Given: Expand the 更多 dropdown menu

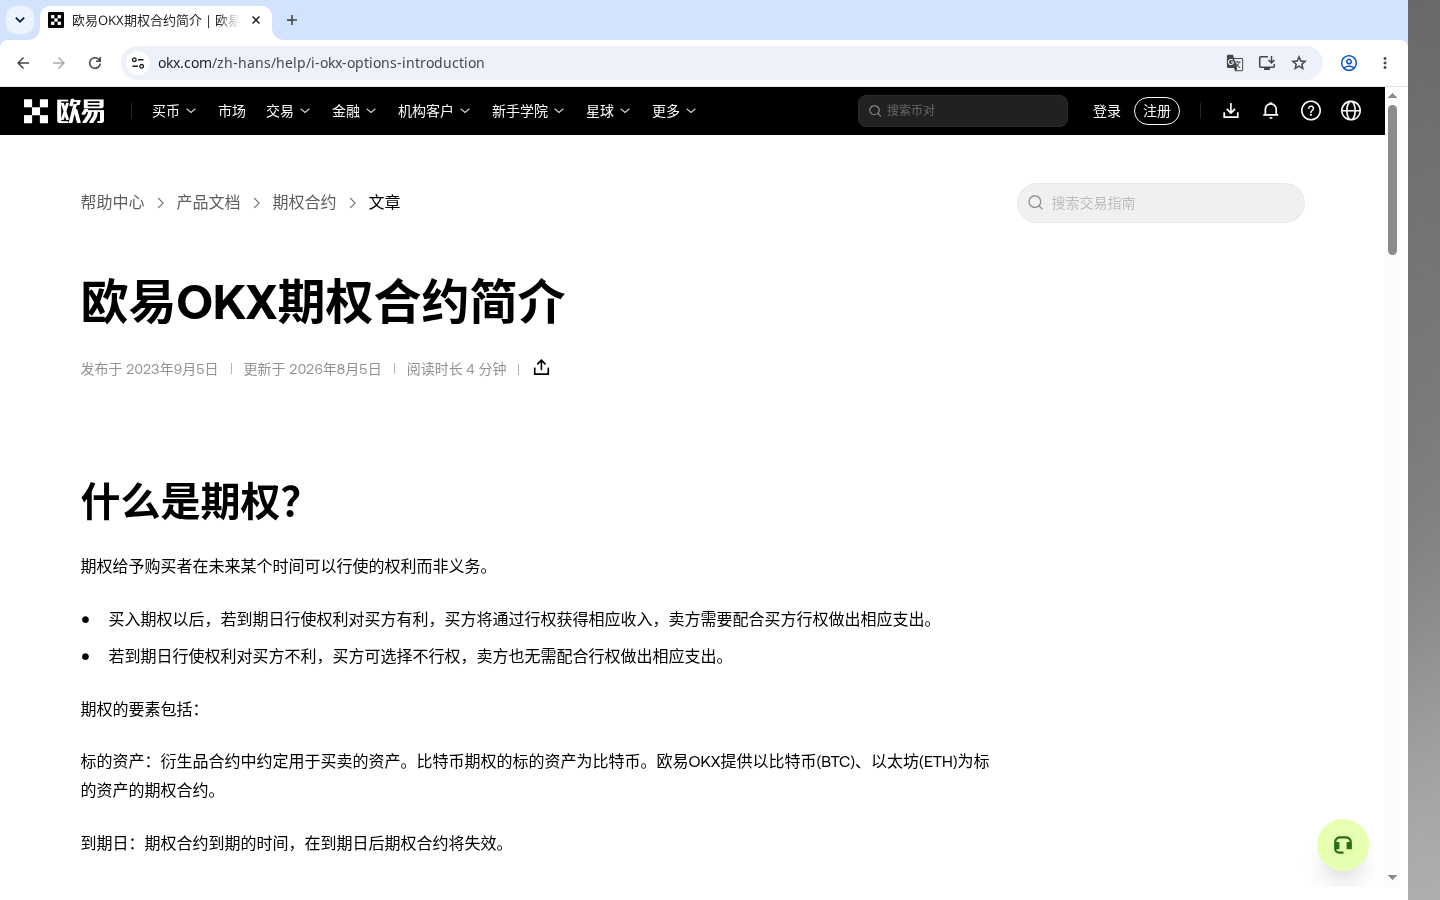Looking at the screenshot, I should point(674,111).
